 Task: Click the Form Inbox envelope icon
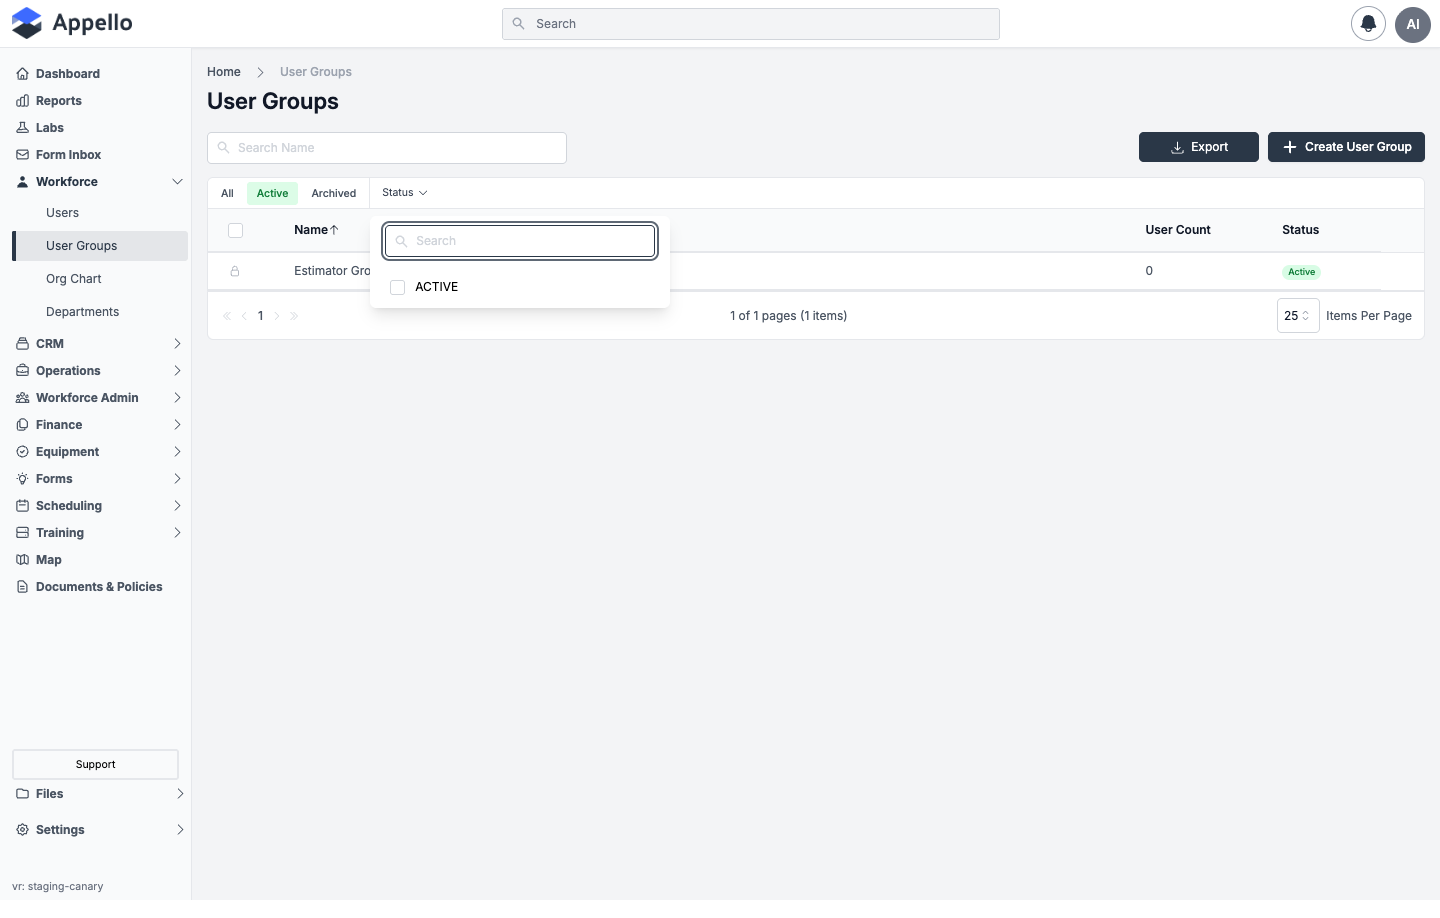tap(22, 155)
